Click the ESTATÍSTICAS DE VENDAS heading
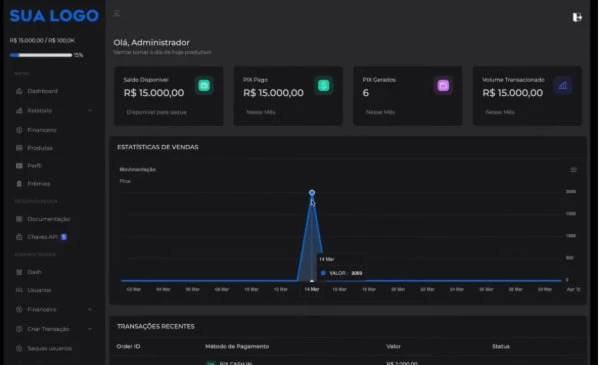 coord(158,147)
